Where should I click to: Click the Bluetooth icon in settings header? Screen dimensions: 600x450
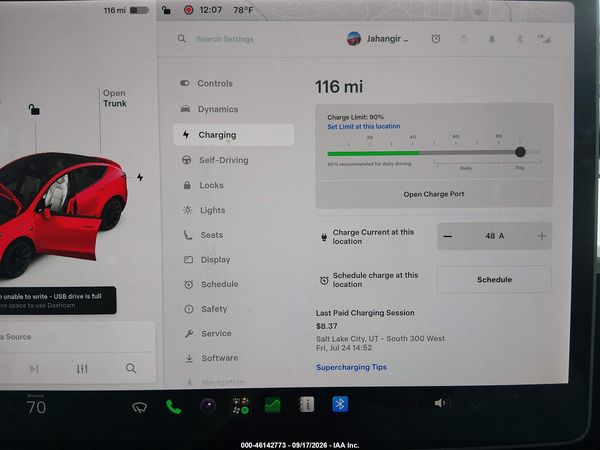[x=520, y=39]
